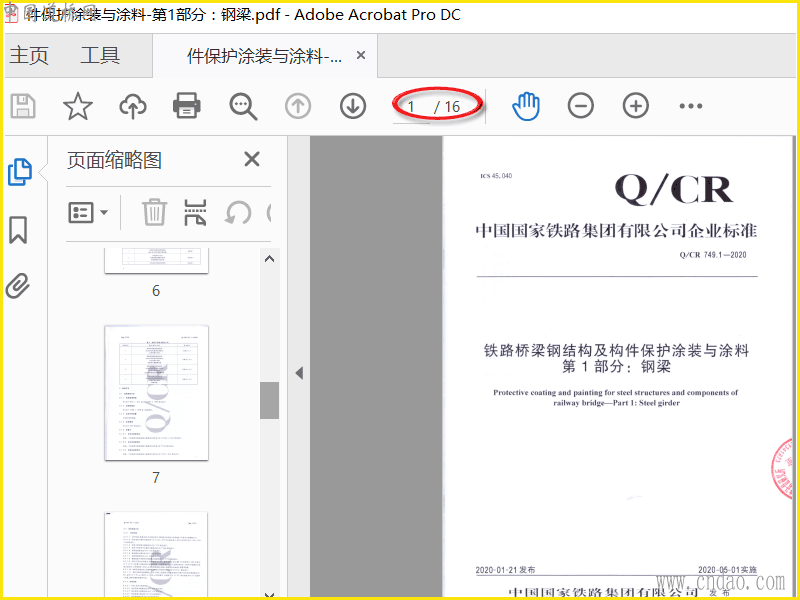This screenshot has width=800, height=600.
Task: Open more tools ellipsis menu
Action: (x=691, y=106)
